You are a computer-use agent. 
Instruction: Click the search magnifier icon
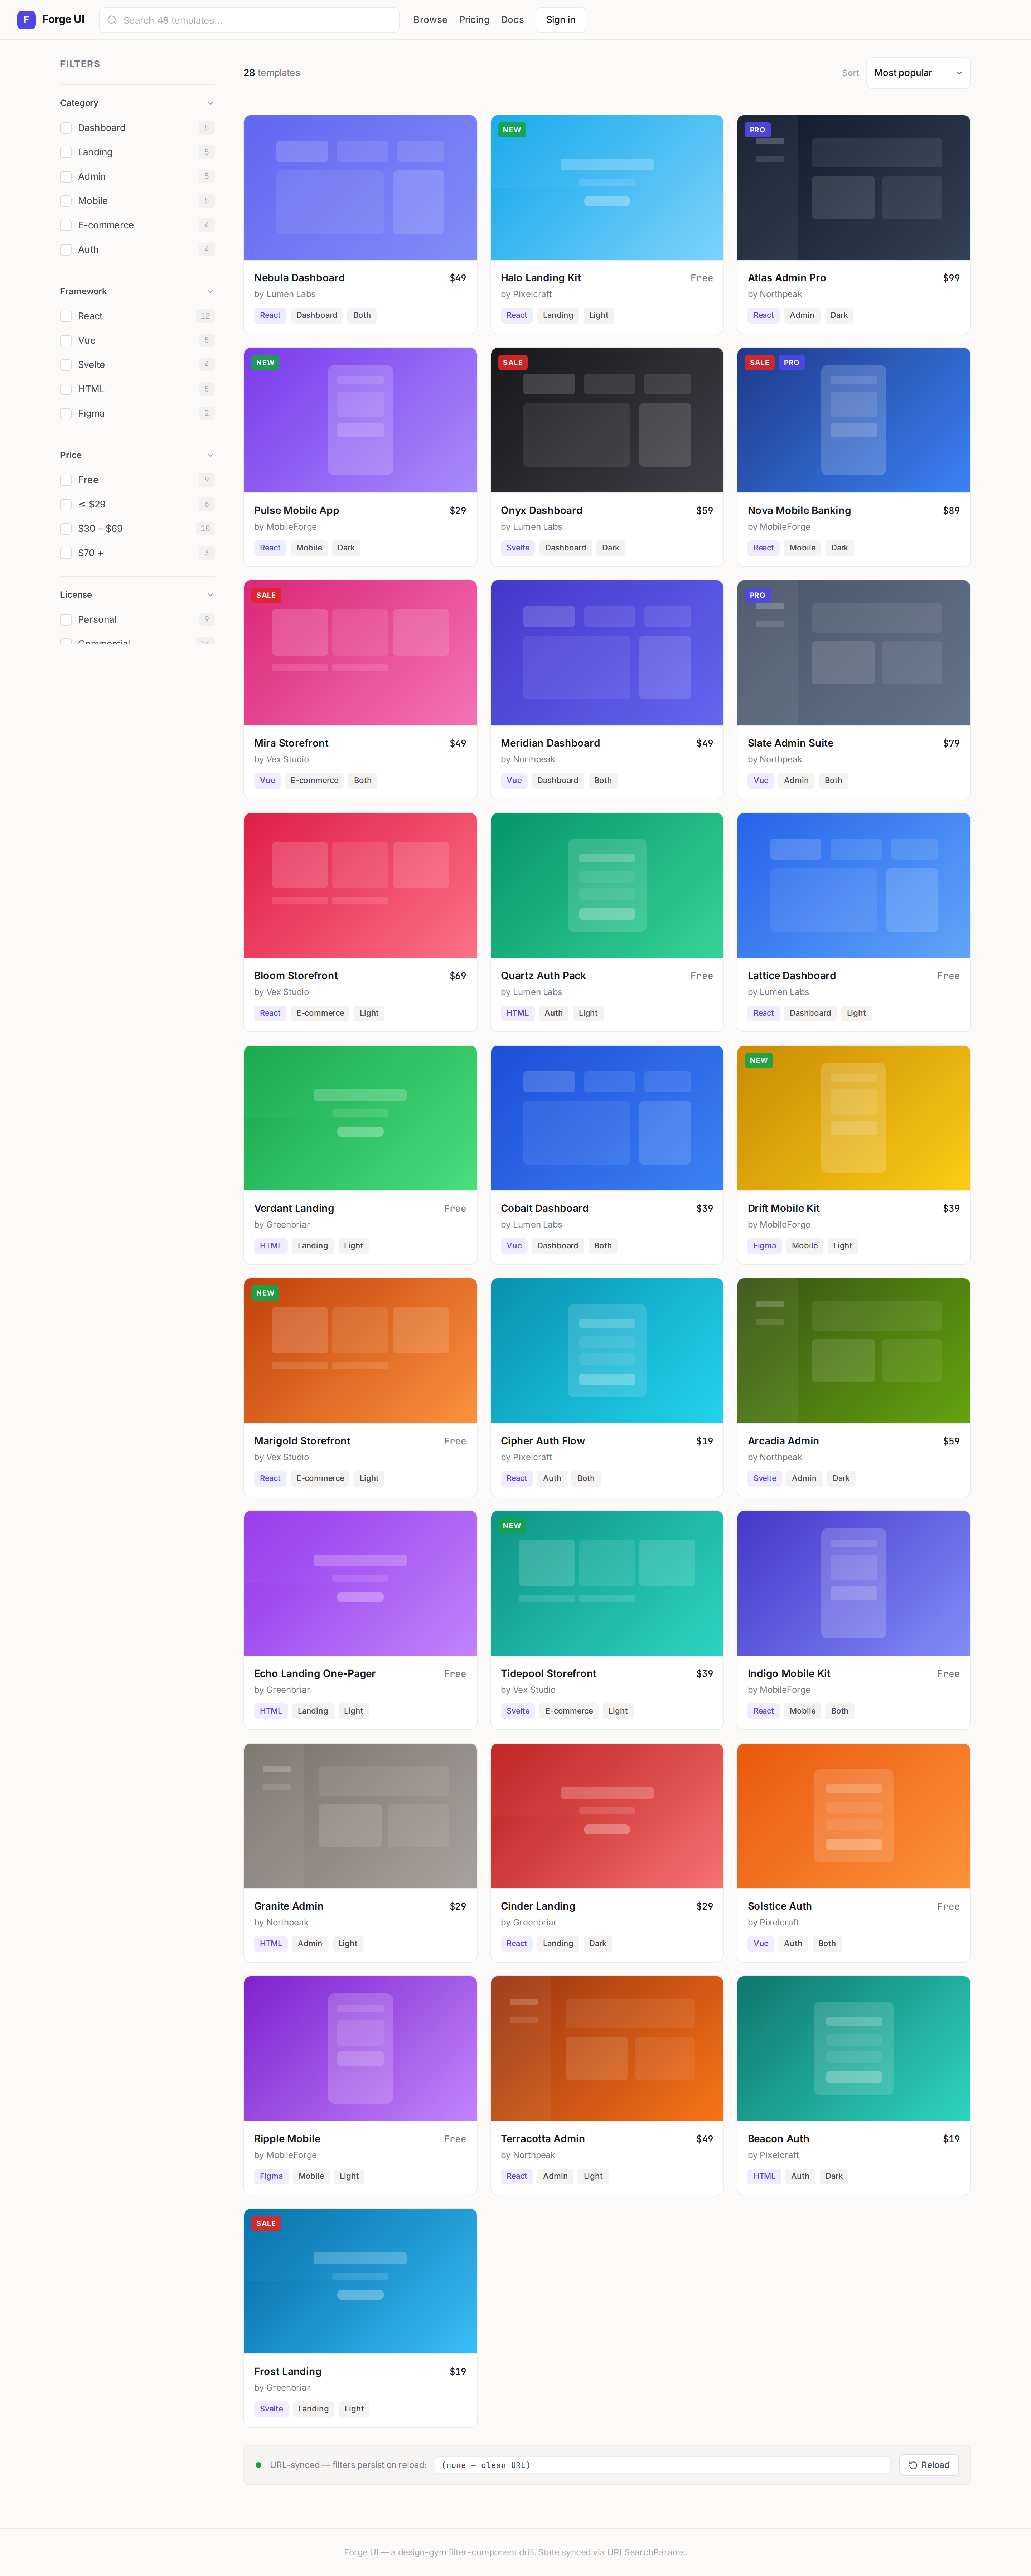click(112, 20)
